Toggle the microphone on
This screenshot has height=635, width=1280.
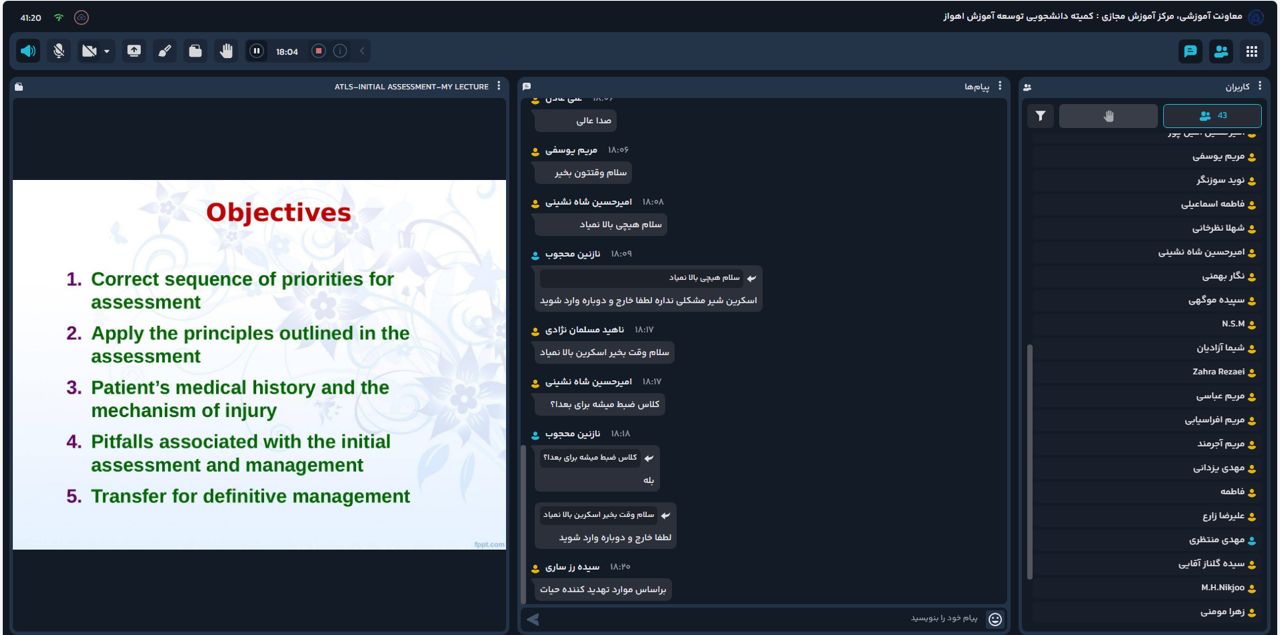pyautogui.click(x=59, y=51)
